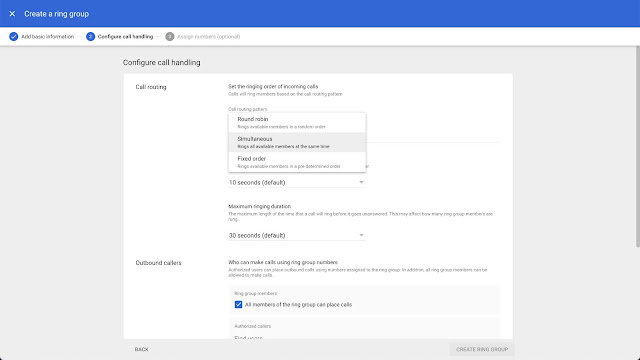Click the Maximum ringing duration heading
Screen dimensions: 640x360
click(x=260, y=207)
